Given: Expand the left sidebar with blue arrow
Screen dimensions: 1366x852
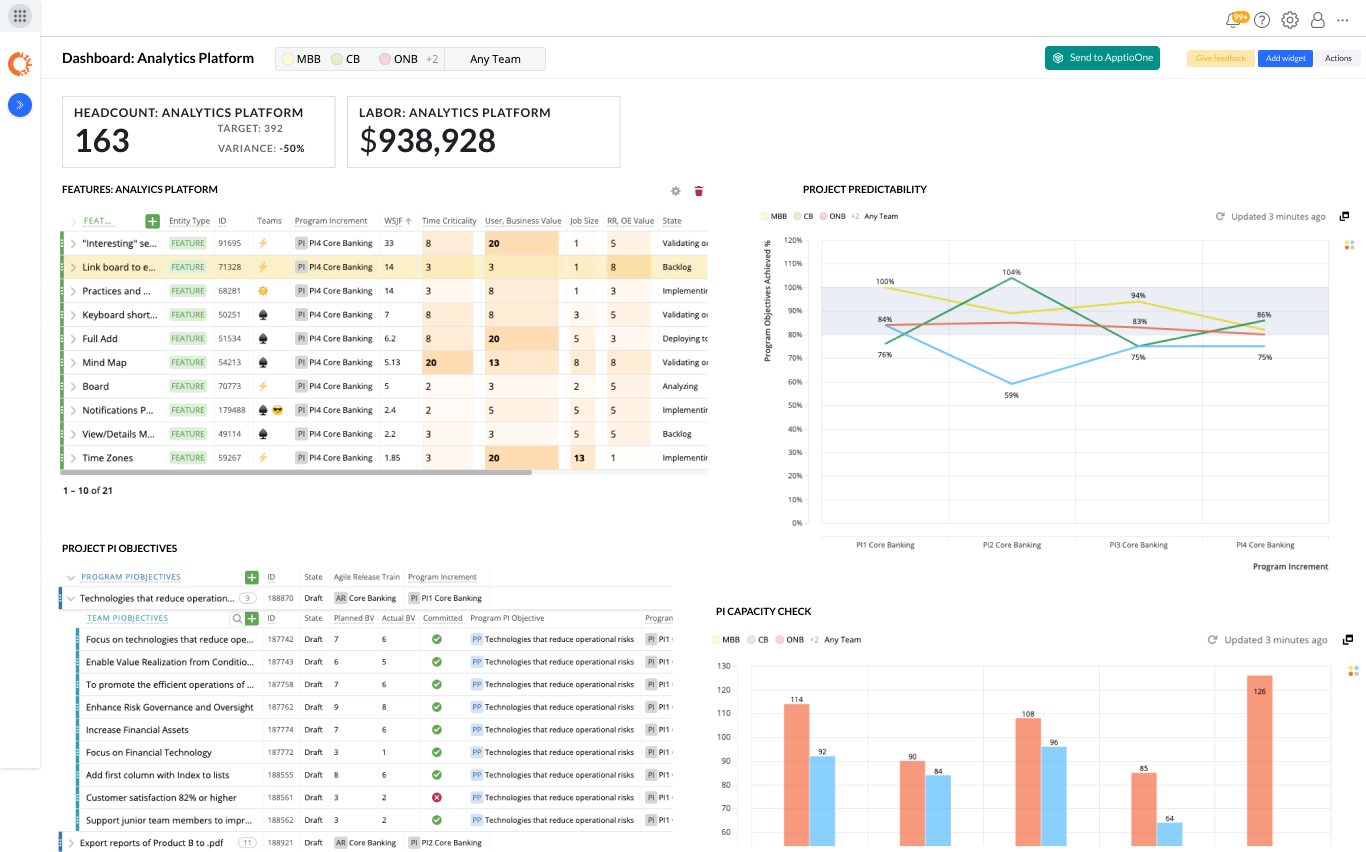Looking at the screenshot, I should 20,104.
